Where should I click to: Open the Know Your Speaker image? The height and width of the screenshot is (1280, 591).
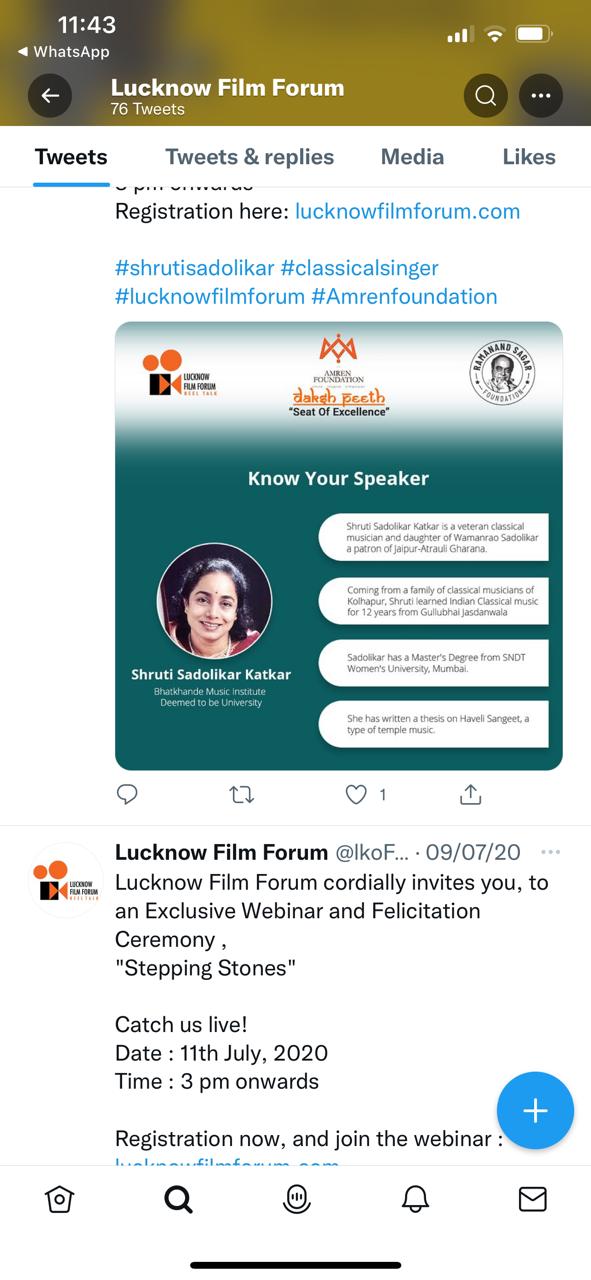coord(339,546)
